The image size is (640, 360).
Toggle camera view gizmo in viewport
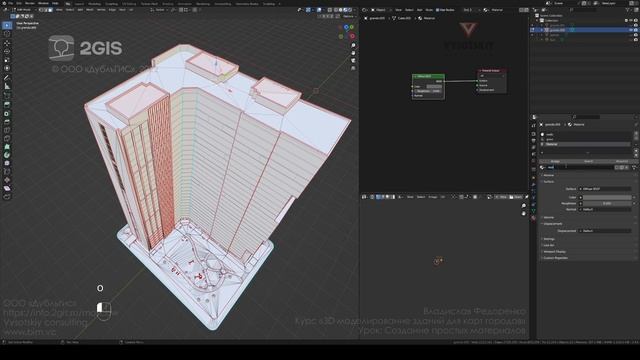pos(353,60)
